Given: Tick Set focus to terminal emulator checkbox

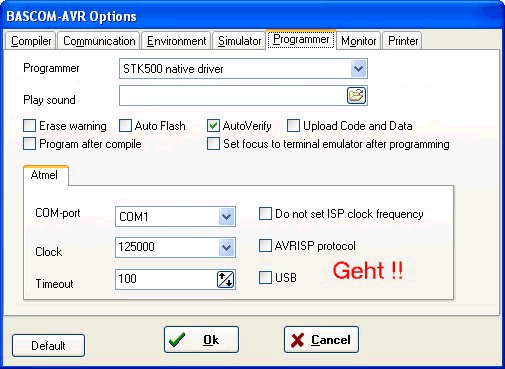Looking at the screenshot, I should (213, 144).
